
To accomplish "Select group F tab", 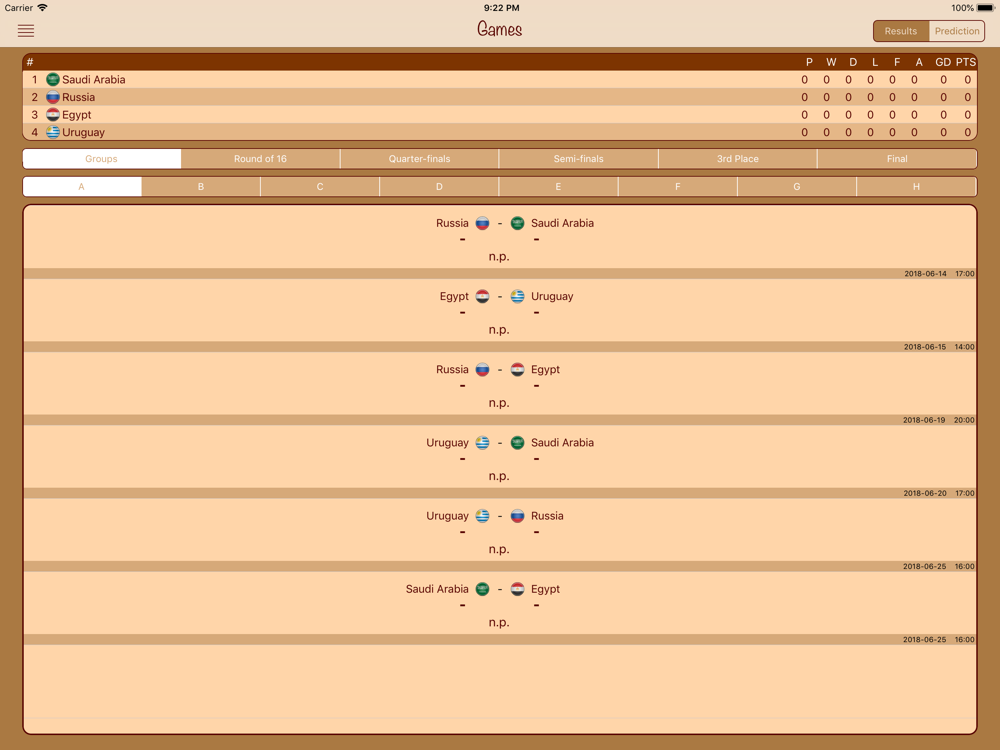I will (677, 187).
